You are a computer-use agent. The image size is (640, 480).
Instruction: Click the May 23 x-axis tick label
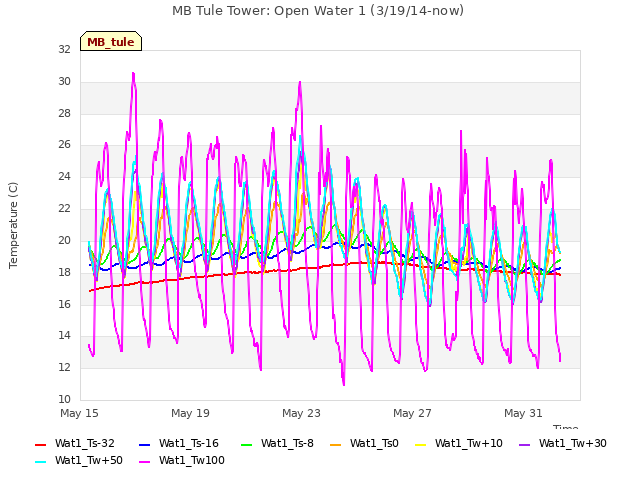(301, 413)
